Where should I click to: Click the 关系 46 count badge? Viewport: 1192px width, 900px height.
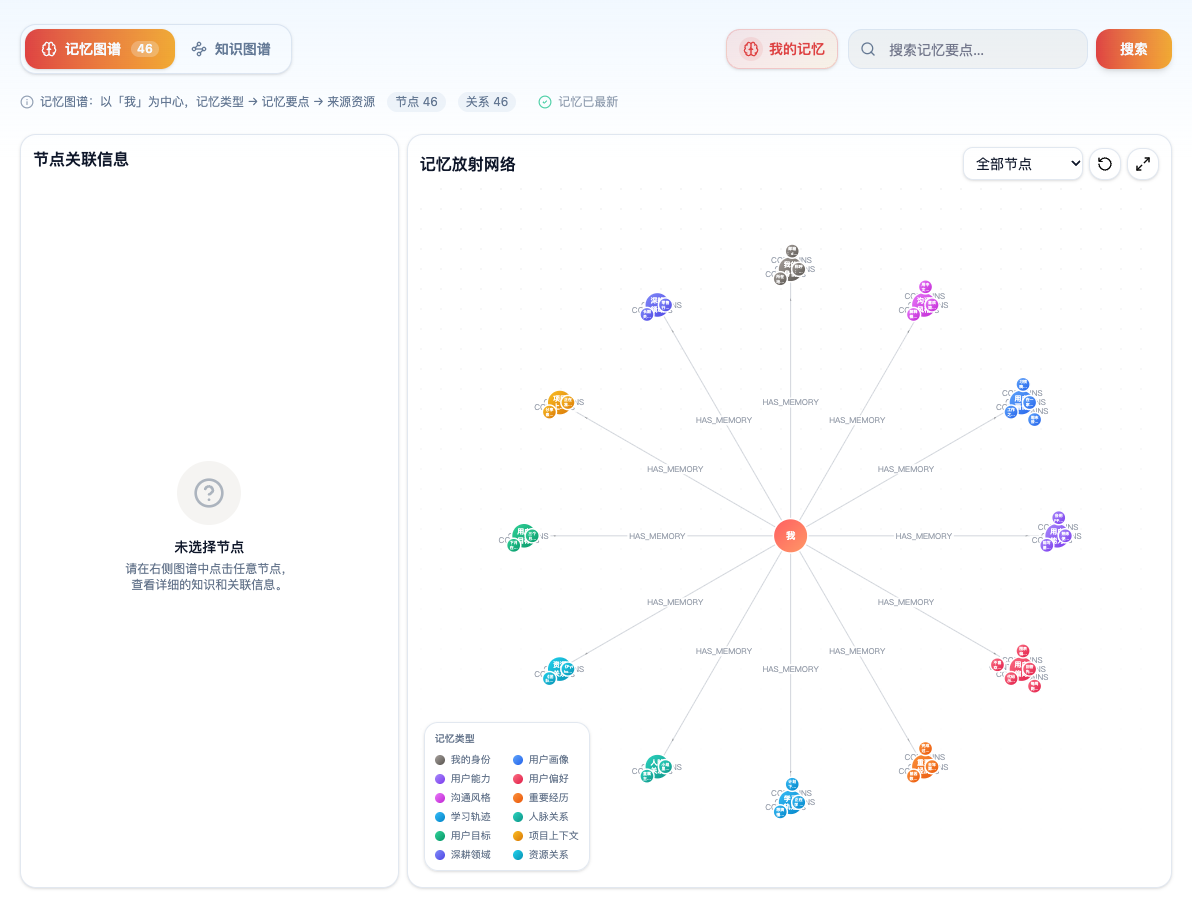tap(487, 102)
